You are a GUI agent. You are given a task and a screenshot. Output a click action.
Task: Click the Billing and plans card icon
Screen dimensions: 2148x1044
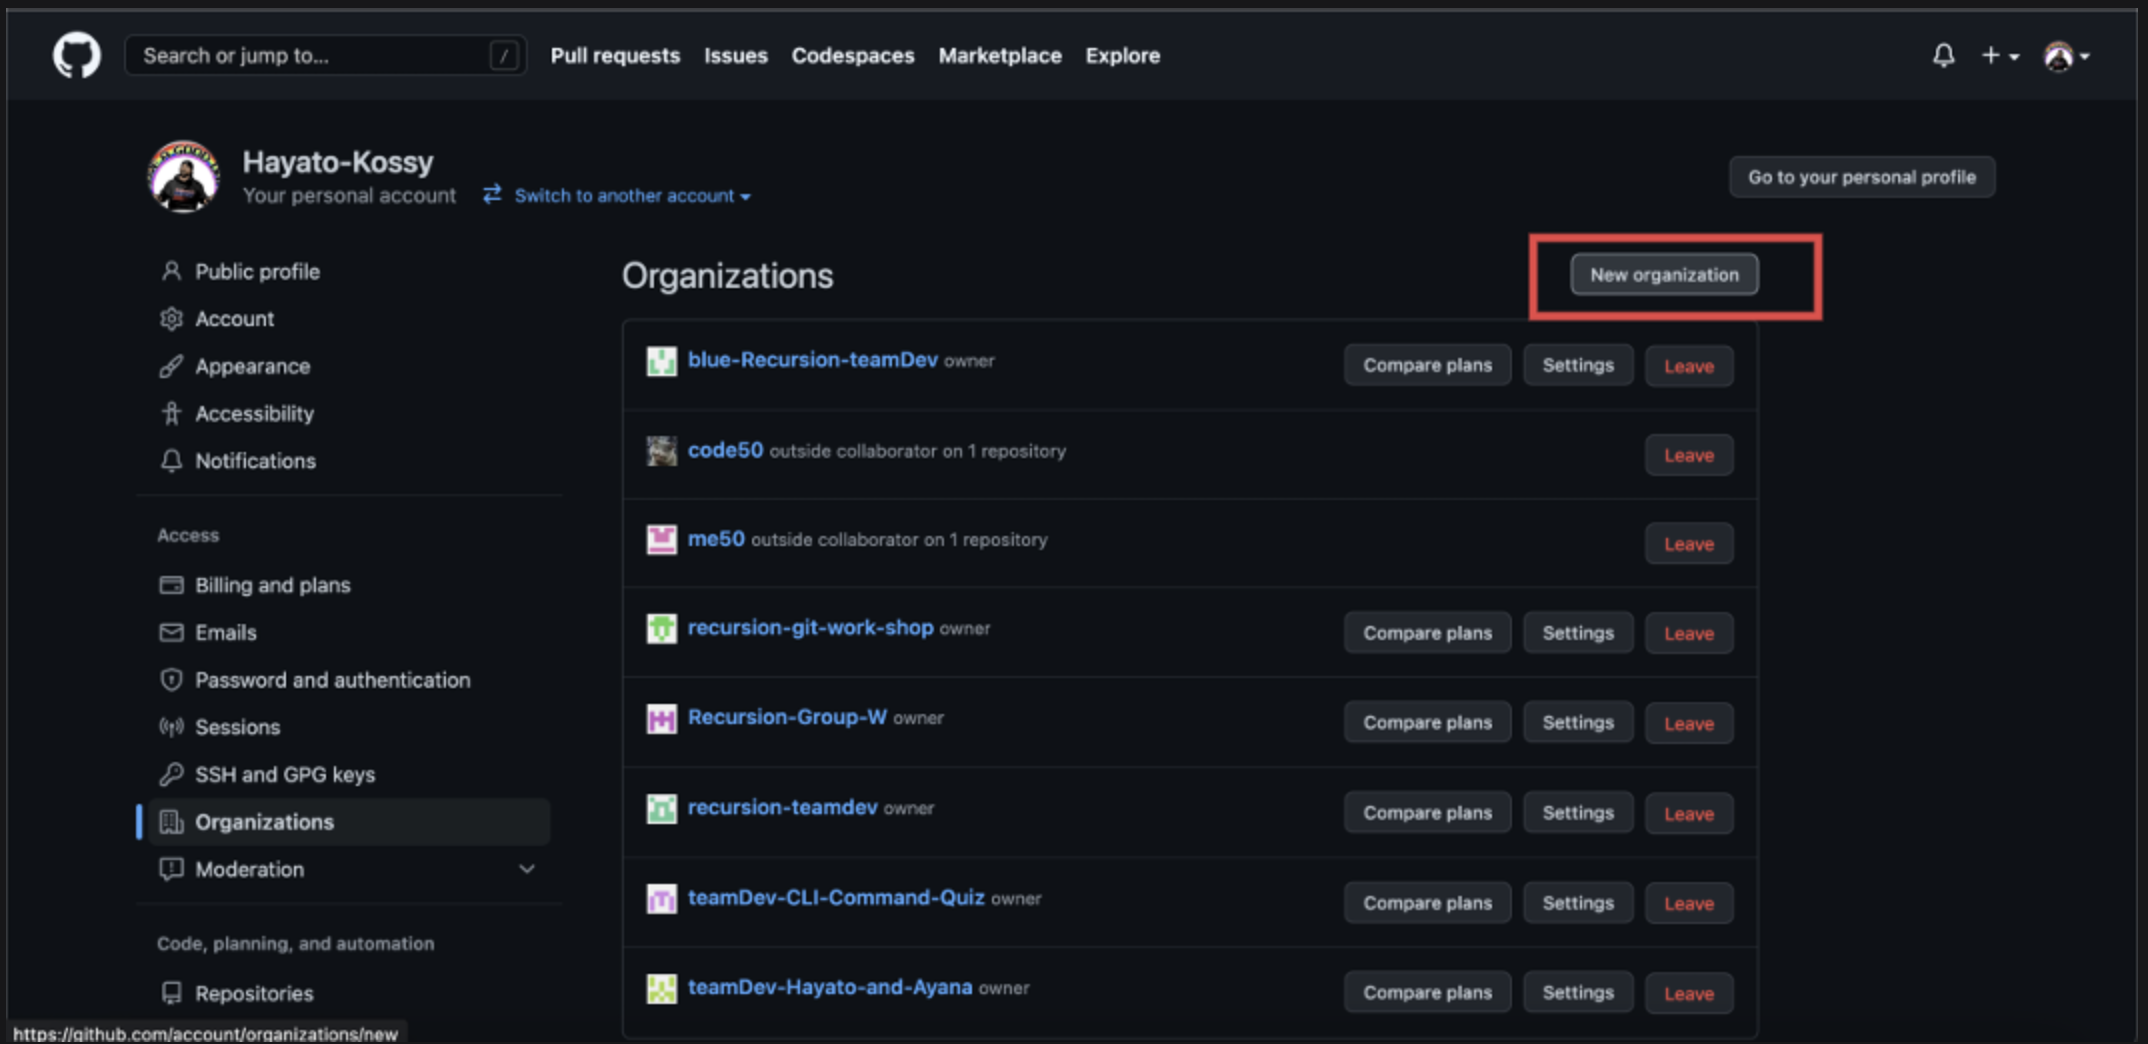170,585
